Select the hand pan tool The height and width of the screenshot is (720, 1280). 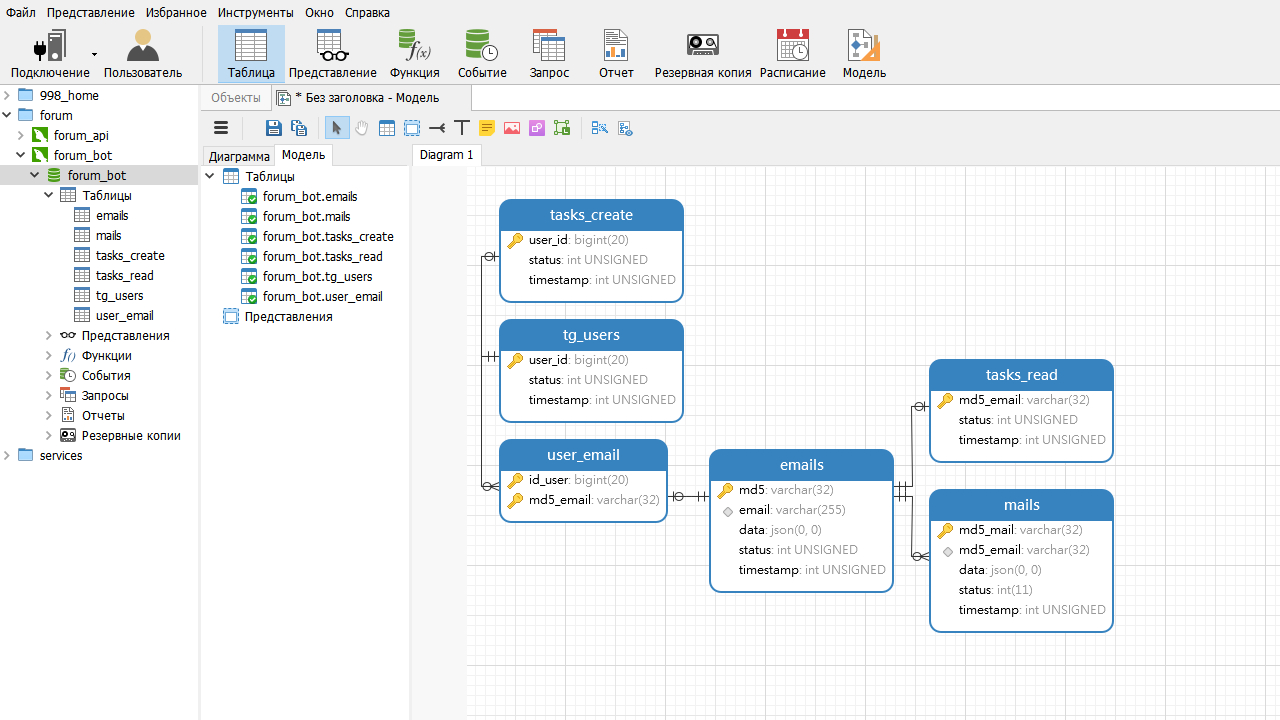click(x=361, y=128)
